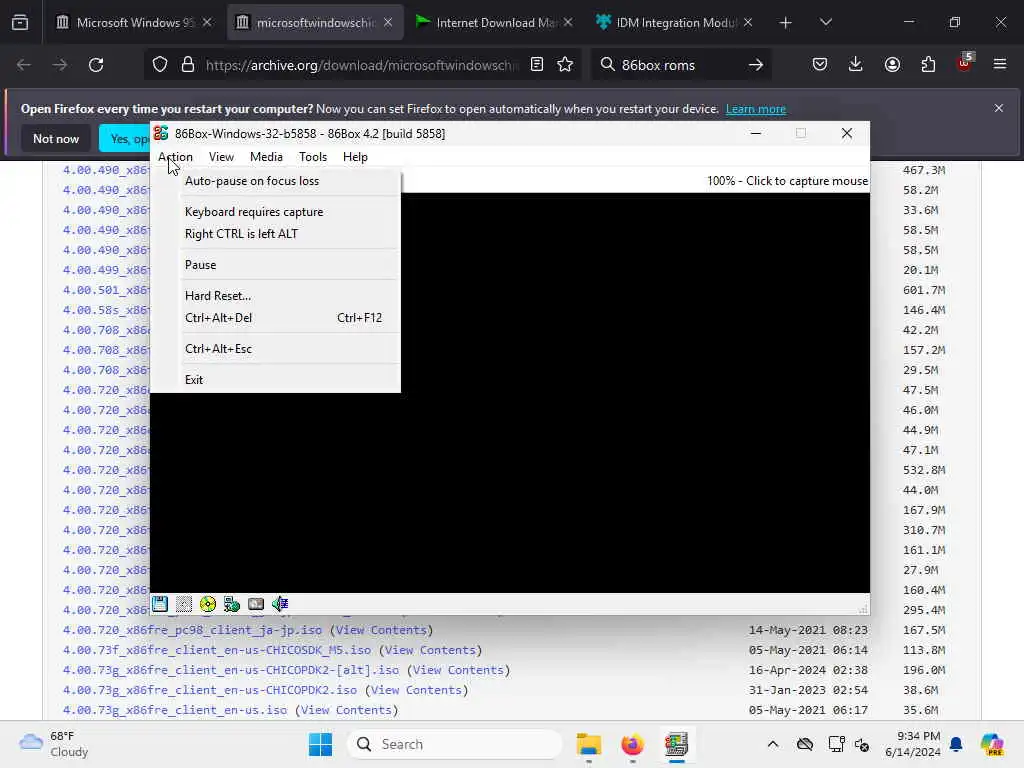Image resolution: width=1024 pixels, height=768 pixels.
Task: Click Not now on Firefox startup prompt
Action: pos(56,138)
